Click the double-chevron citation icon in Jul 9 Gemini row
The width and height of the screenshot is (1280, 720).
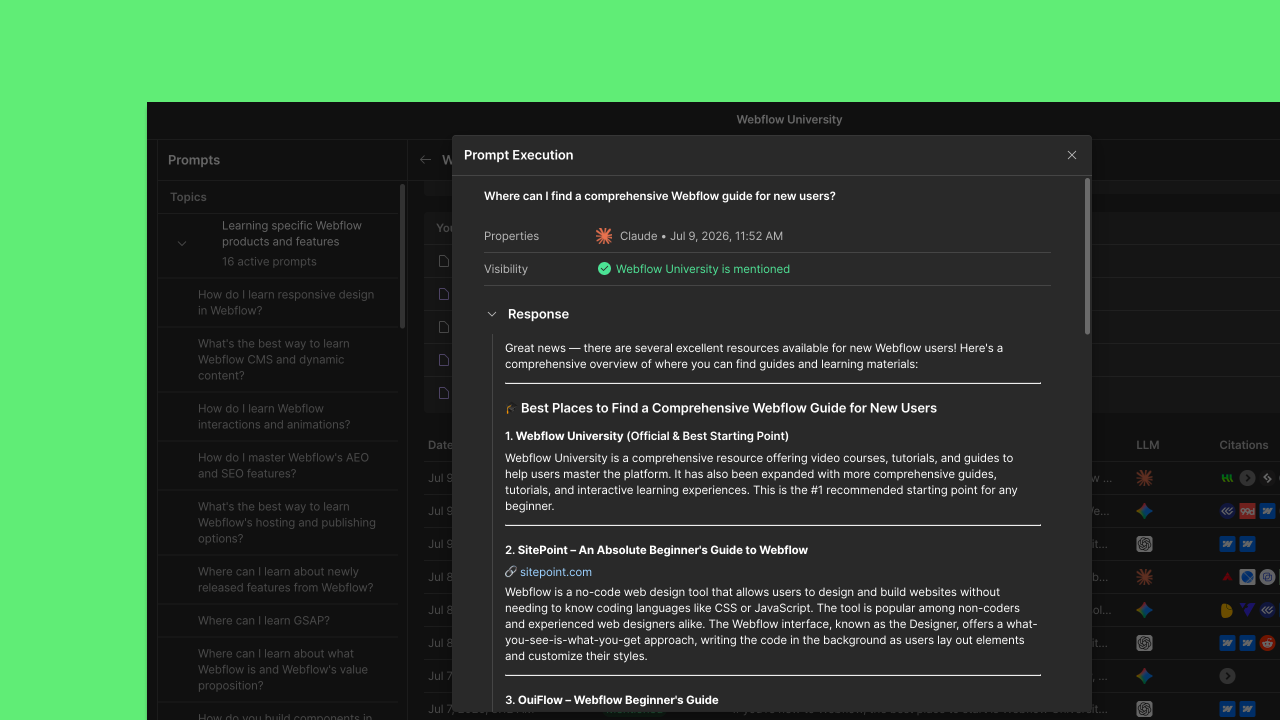[x=1227, y=511]
